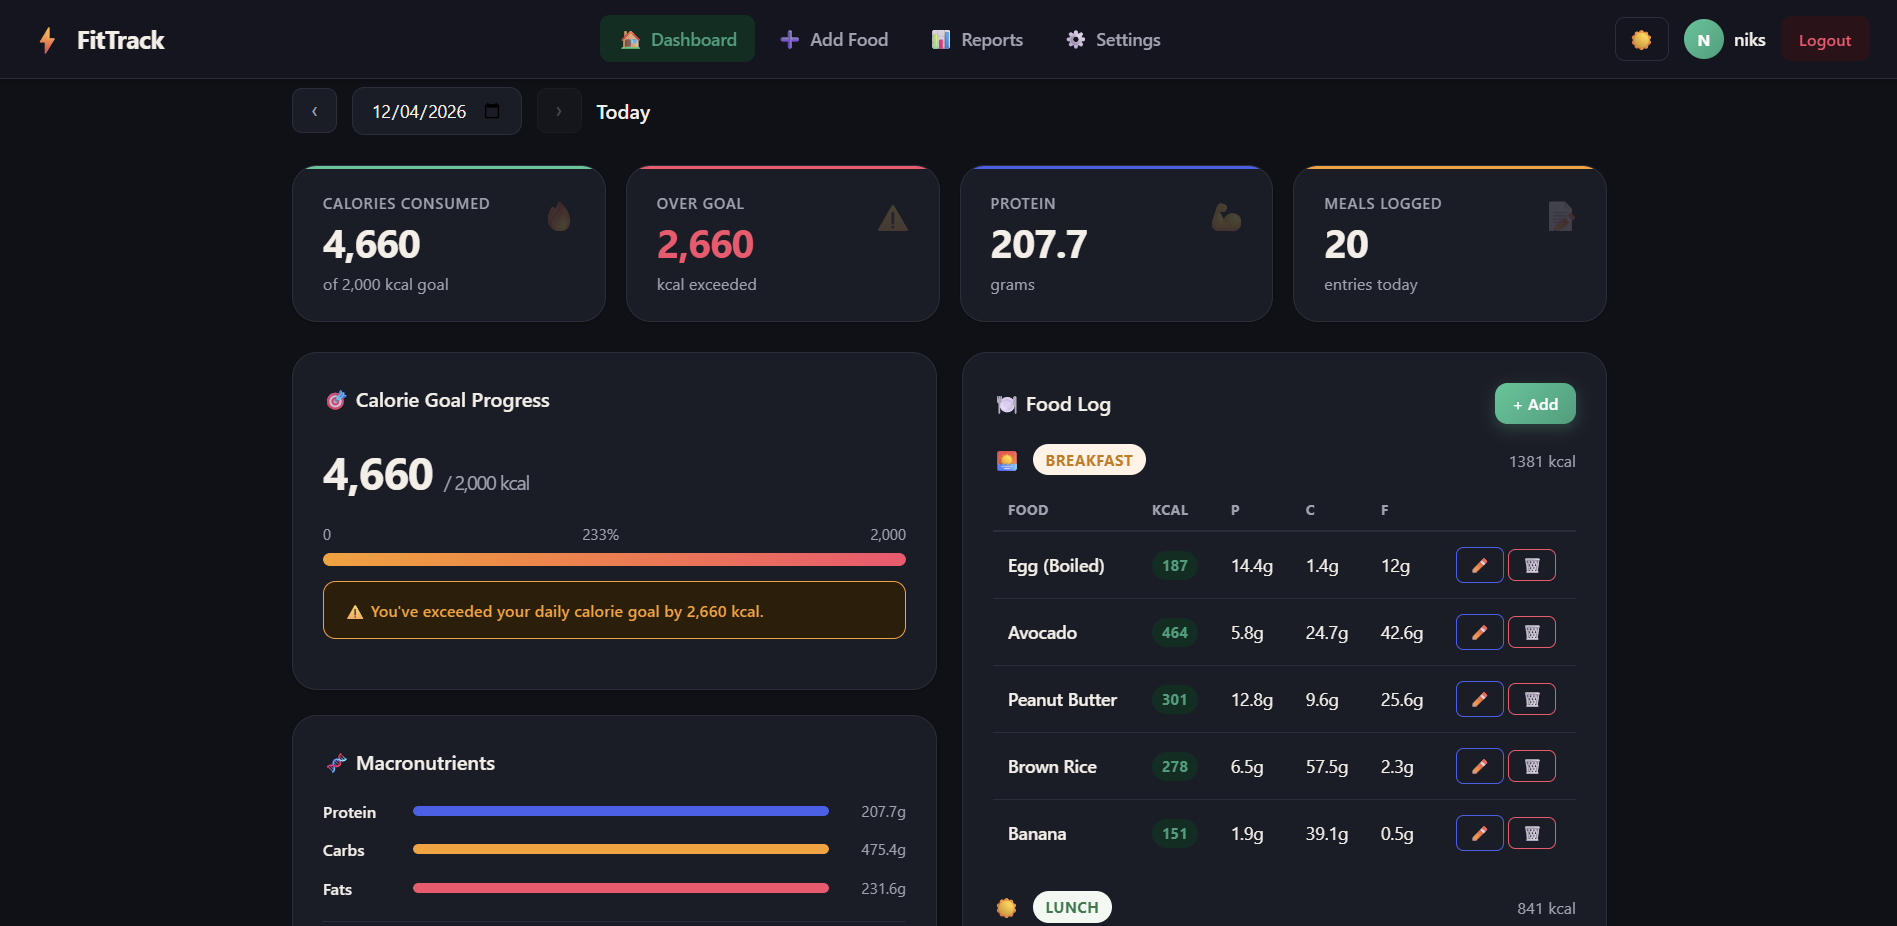
Task: Click the 187 kcal badge for Egg
Action: tap(1174, 566)
